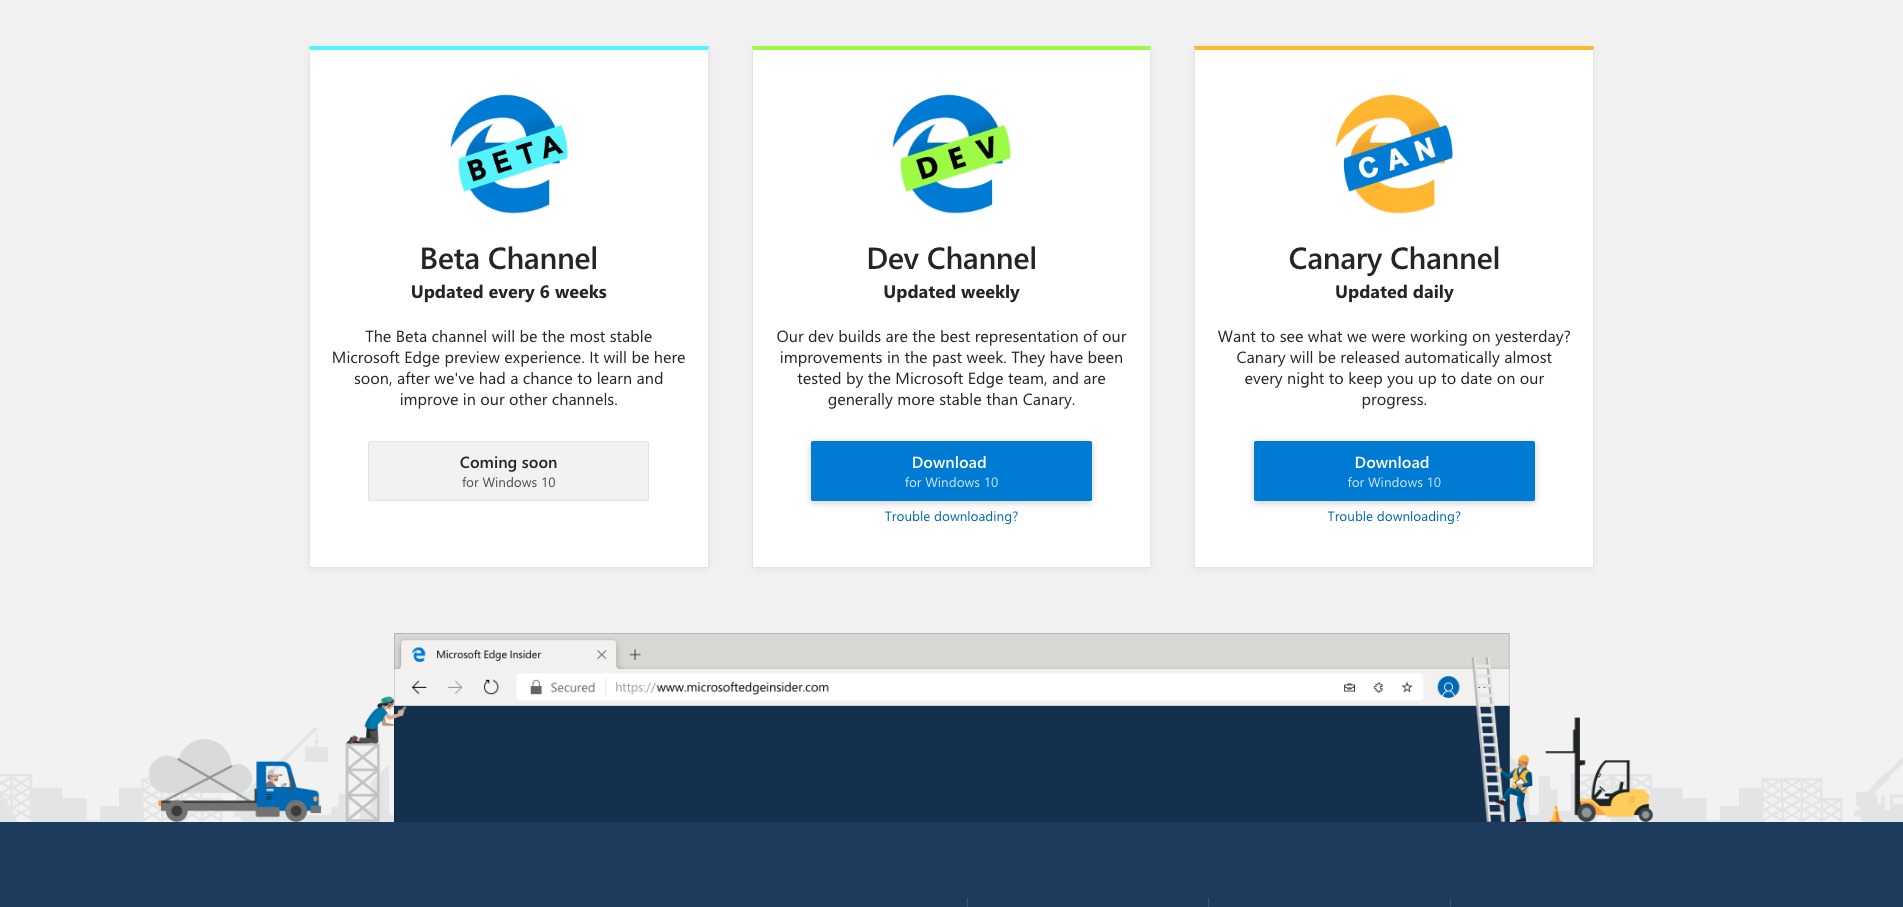Open Trouble downloading link under Canary Channel

click(x=1394, y=517)
